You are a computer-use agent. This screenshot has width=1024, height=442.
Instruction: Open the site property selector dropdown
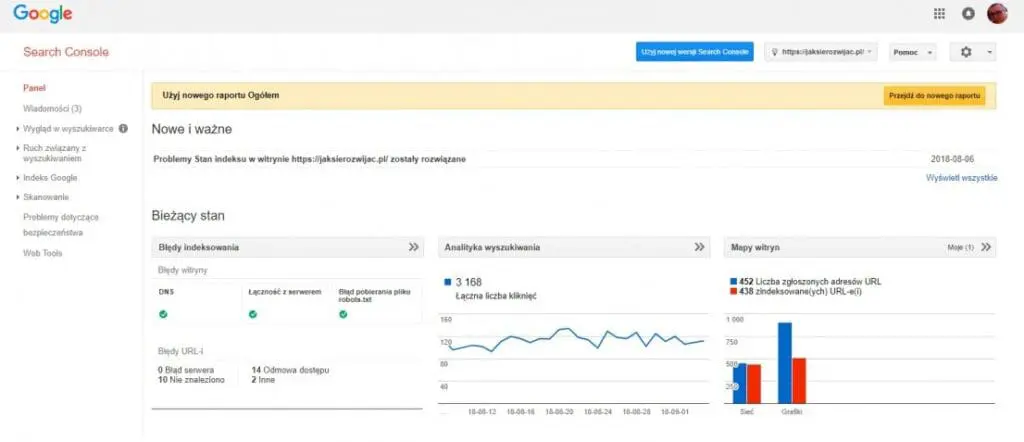(x=821, y=52)
